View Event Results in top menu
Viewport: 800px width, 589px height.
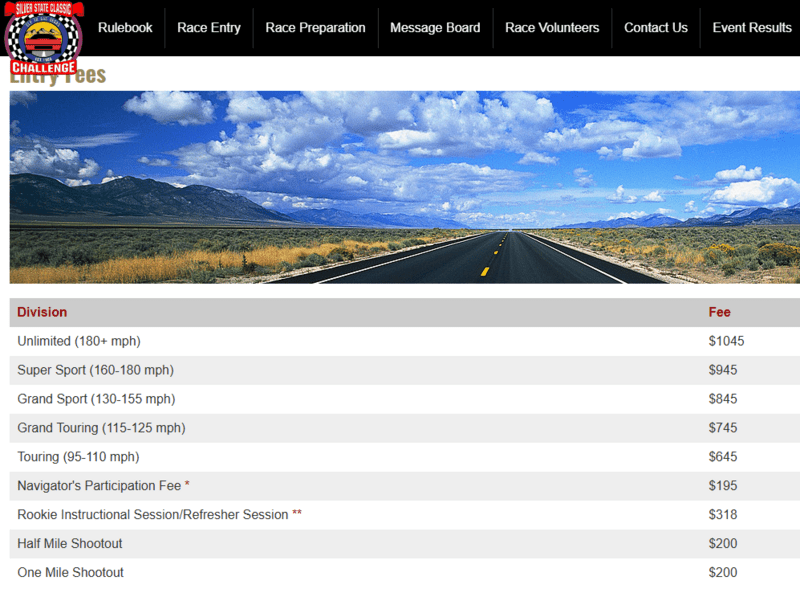point(752,28)
